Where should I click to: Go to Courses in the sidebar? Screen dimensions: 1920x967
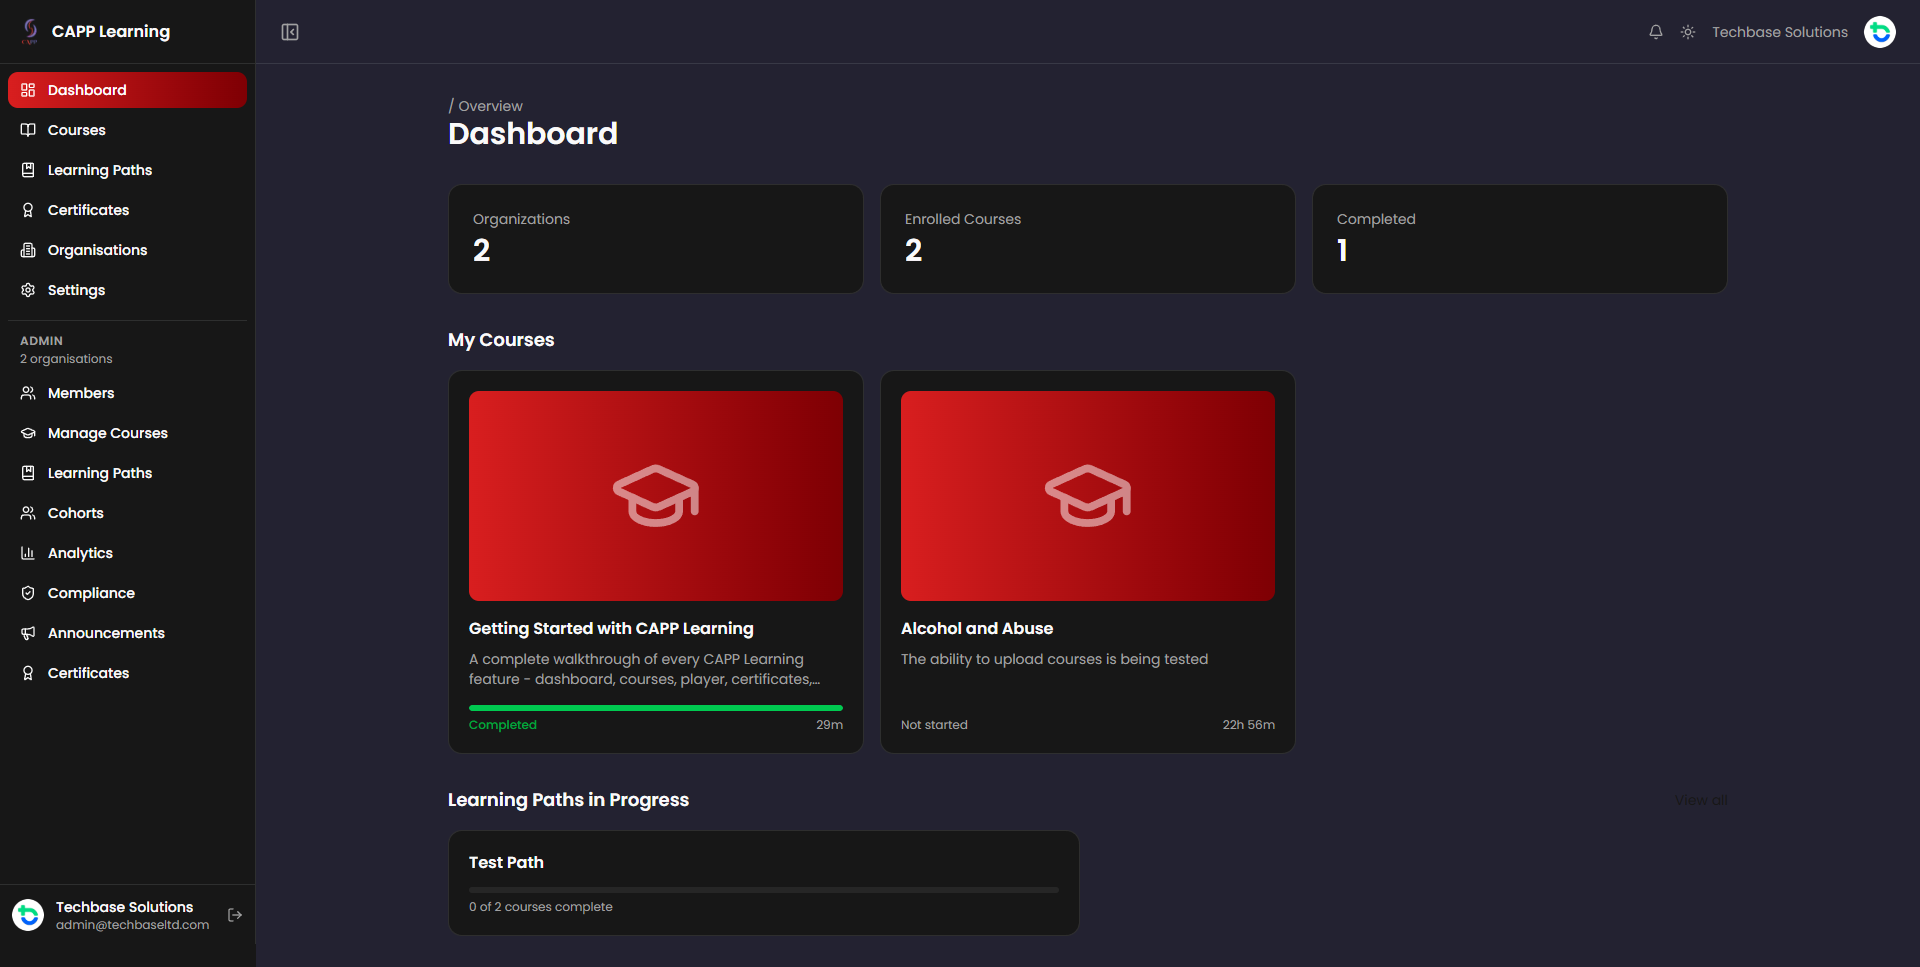pos(127,130)
